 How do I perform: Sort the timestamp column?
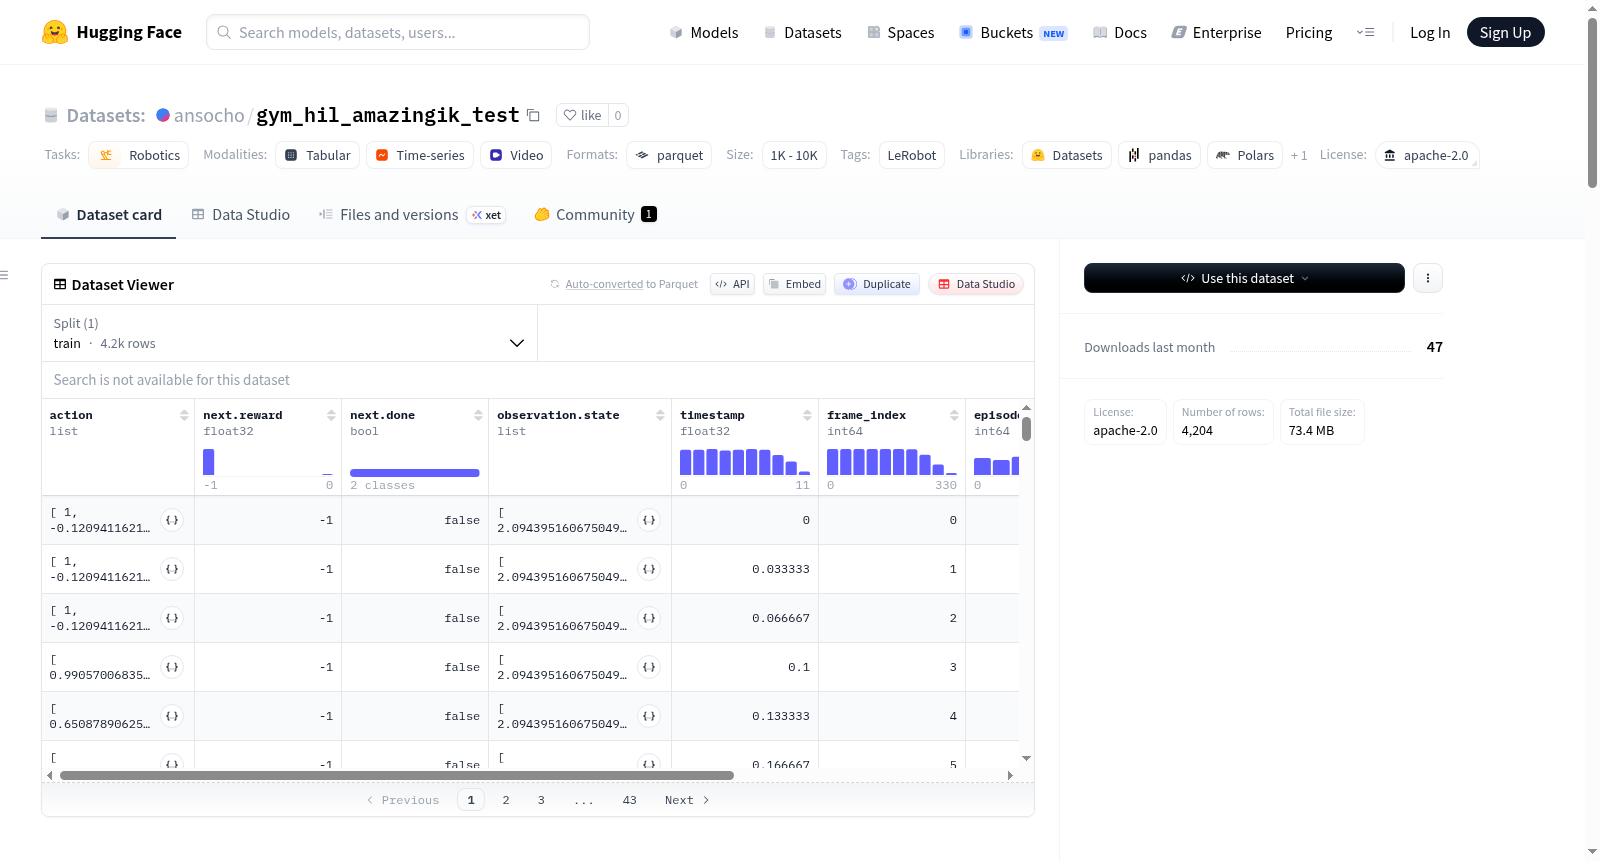coord(807,415)
